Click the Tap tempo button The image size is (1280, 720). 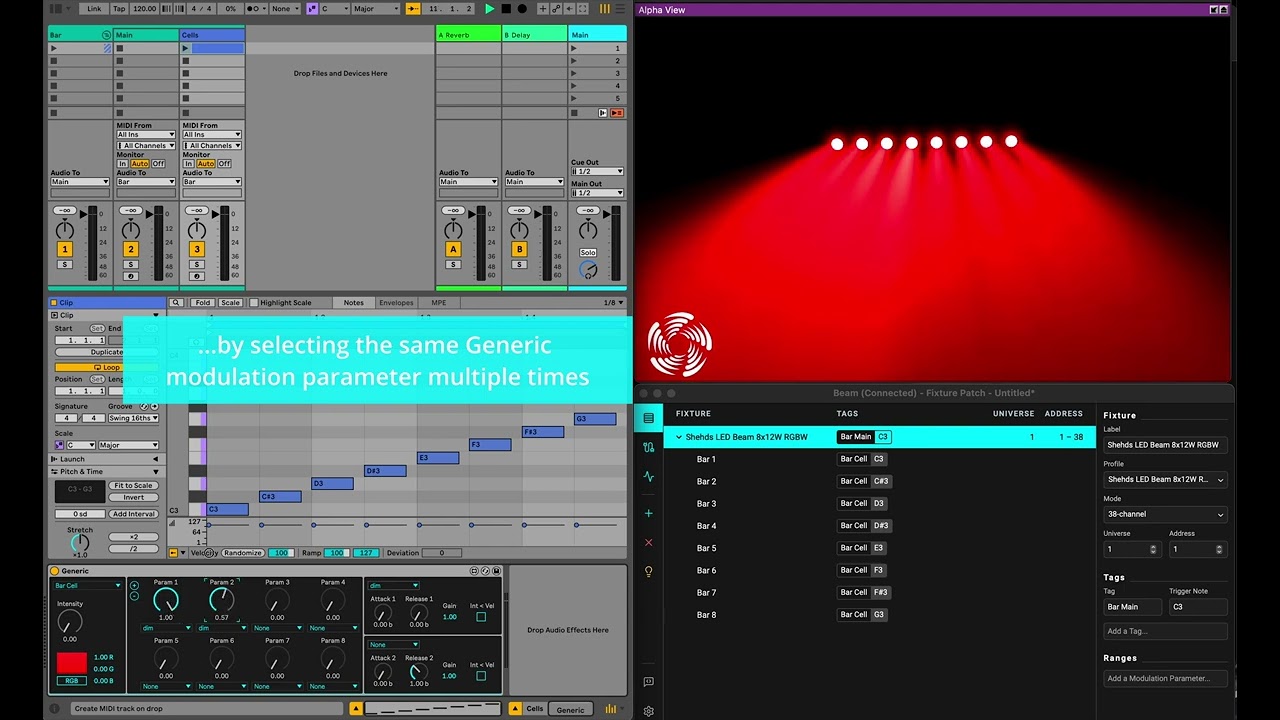[x=119, y=9]
